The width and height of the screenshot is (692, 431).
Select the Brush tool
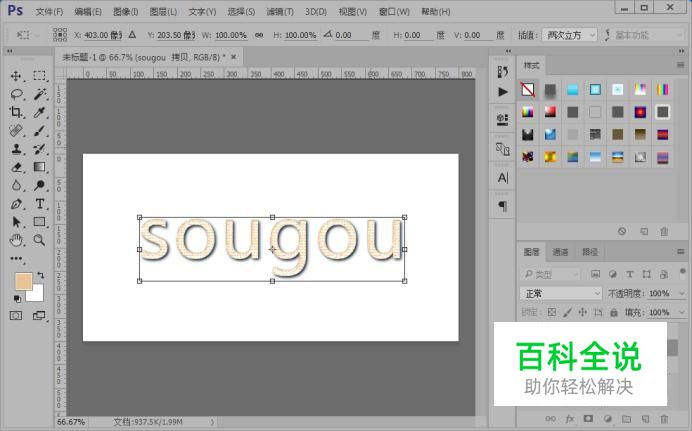pos(39,131)
